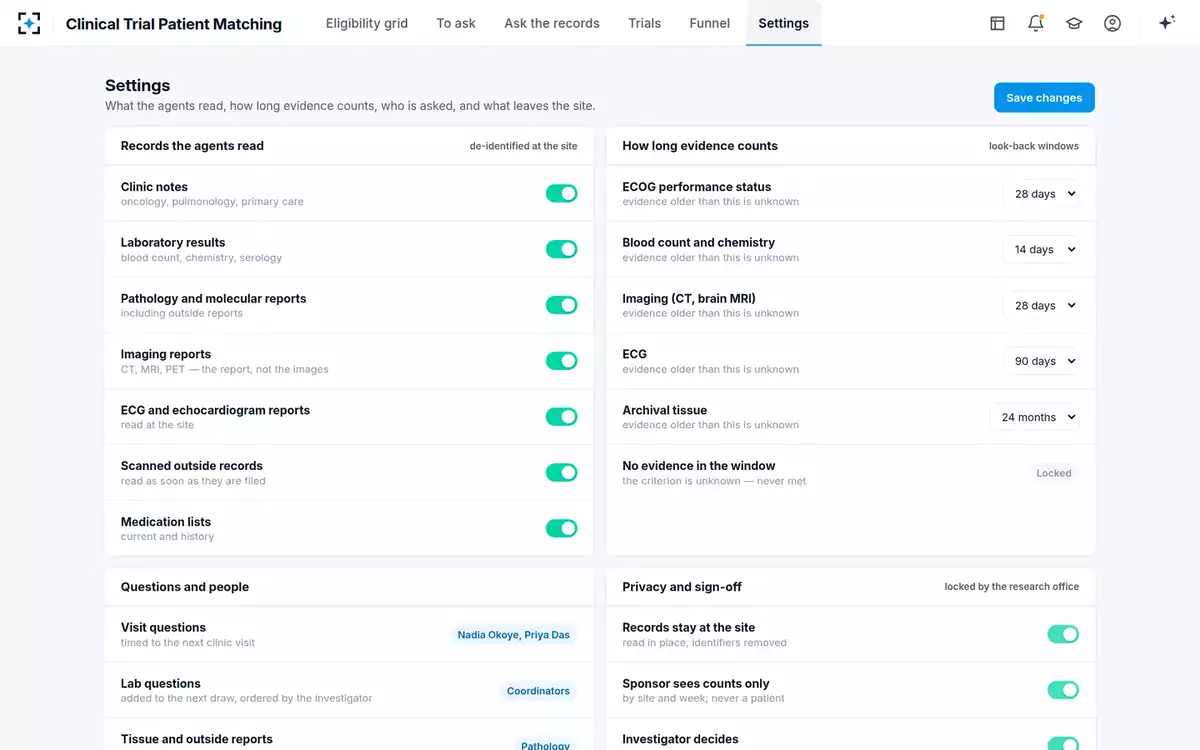The image size is (1200, 750).
Task: Open Imaging (CT, brain MRI) window dropdown
Action: coord(1041,306)
